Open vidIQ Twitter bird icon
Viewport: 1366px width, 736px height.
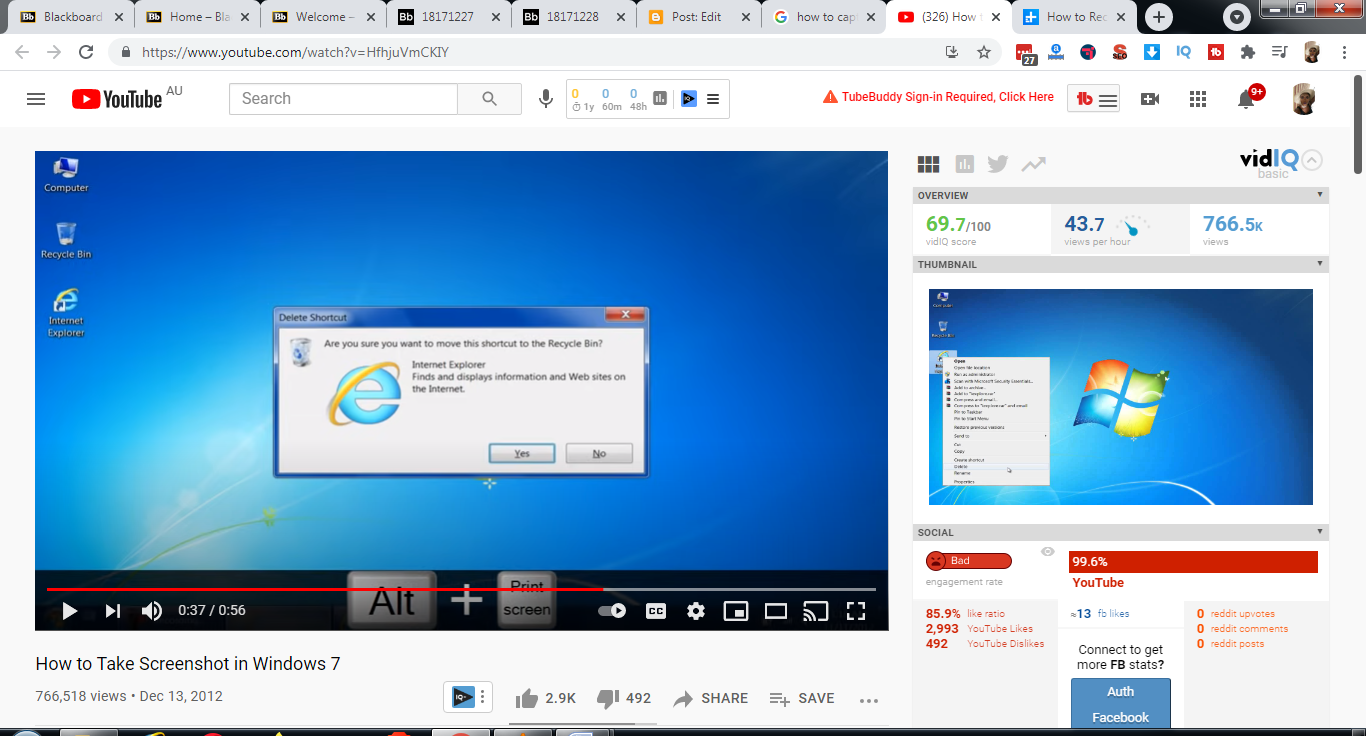pyautogui.click(x=997, y=164)
